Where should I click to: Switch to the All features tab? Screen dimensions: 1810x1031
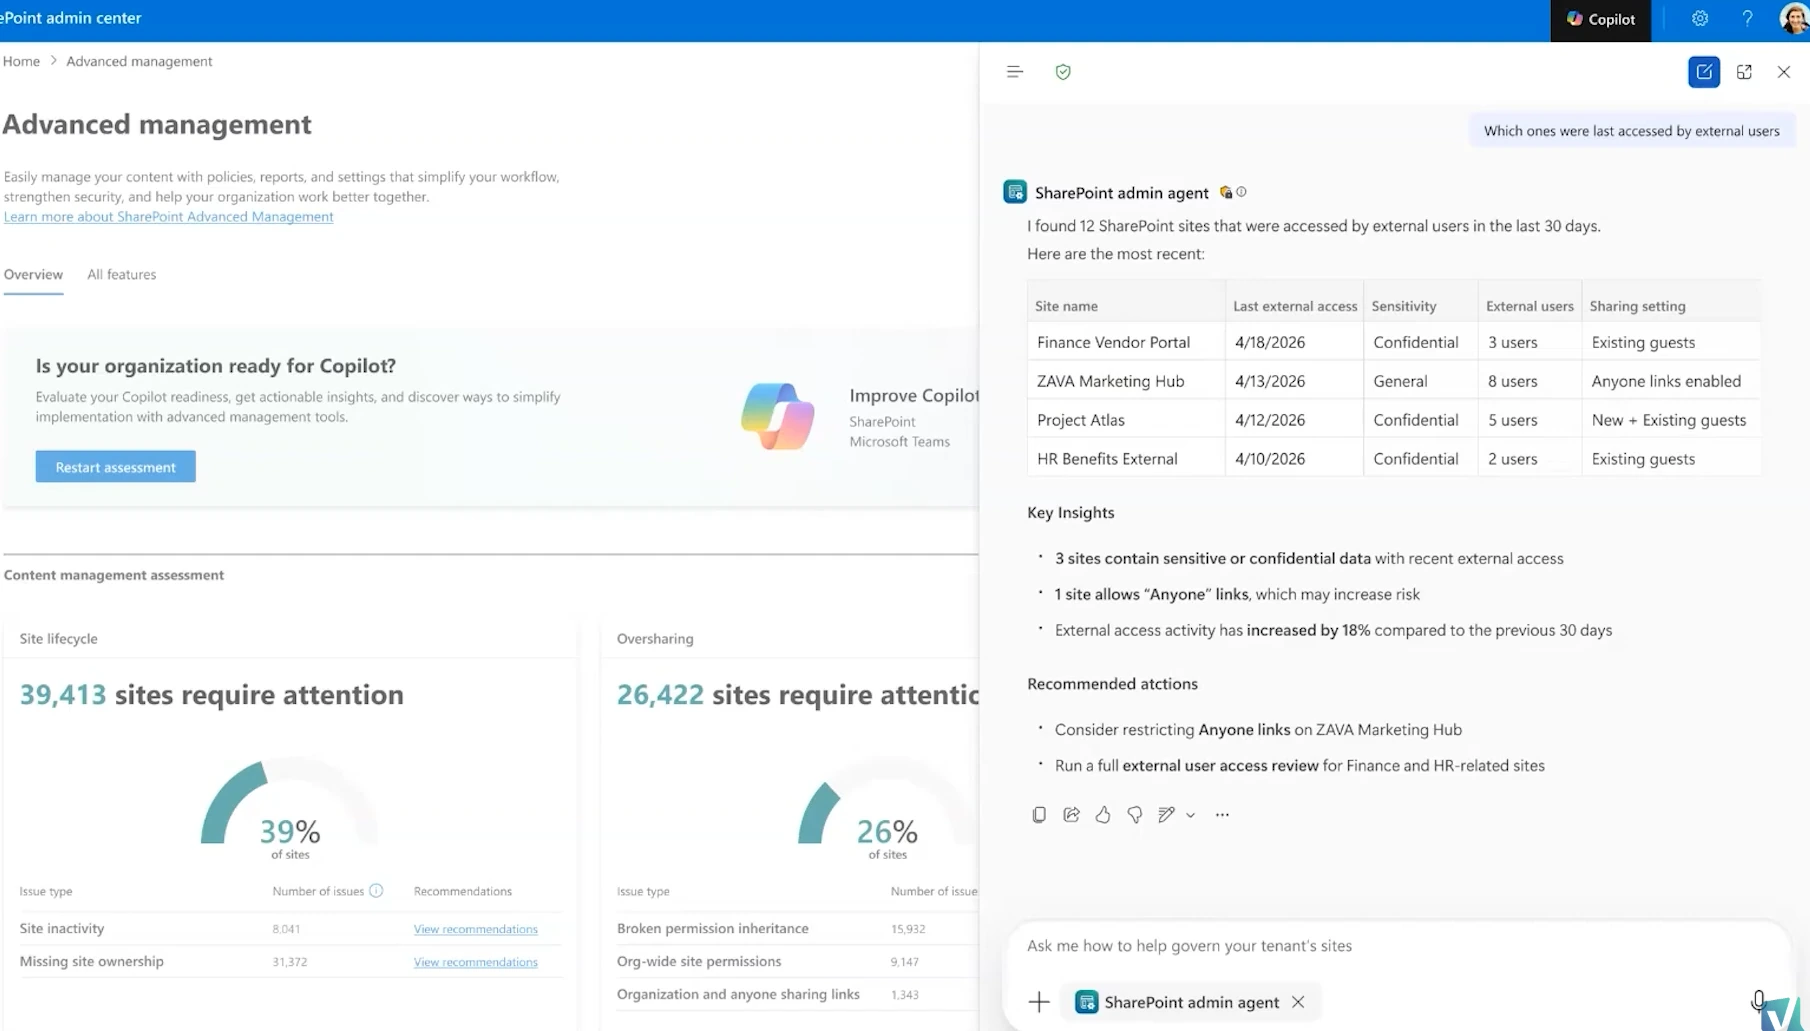point(121,274)
